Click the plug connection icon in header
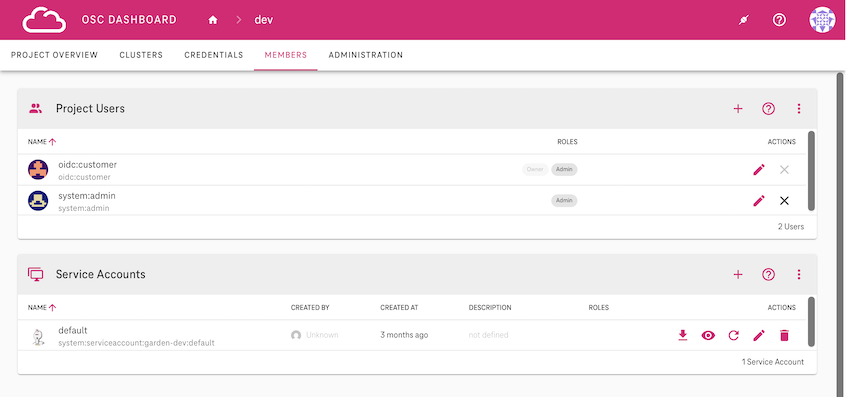 point(744,20)
